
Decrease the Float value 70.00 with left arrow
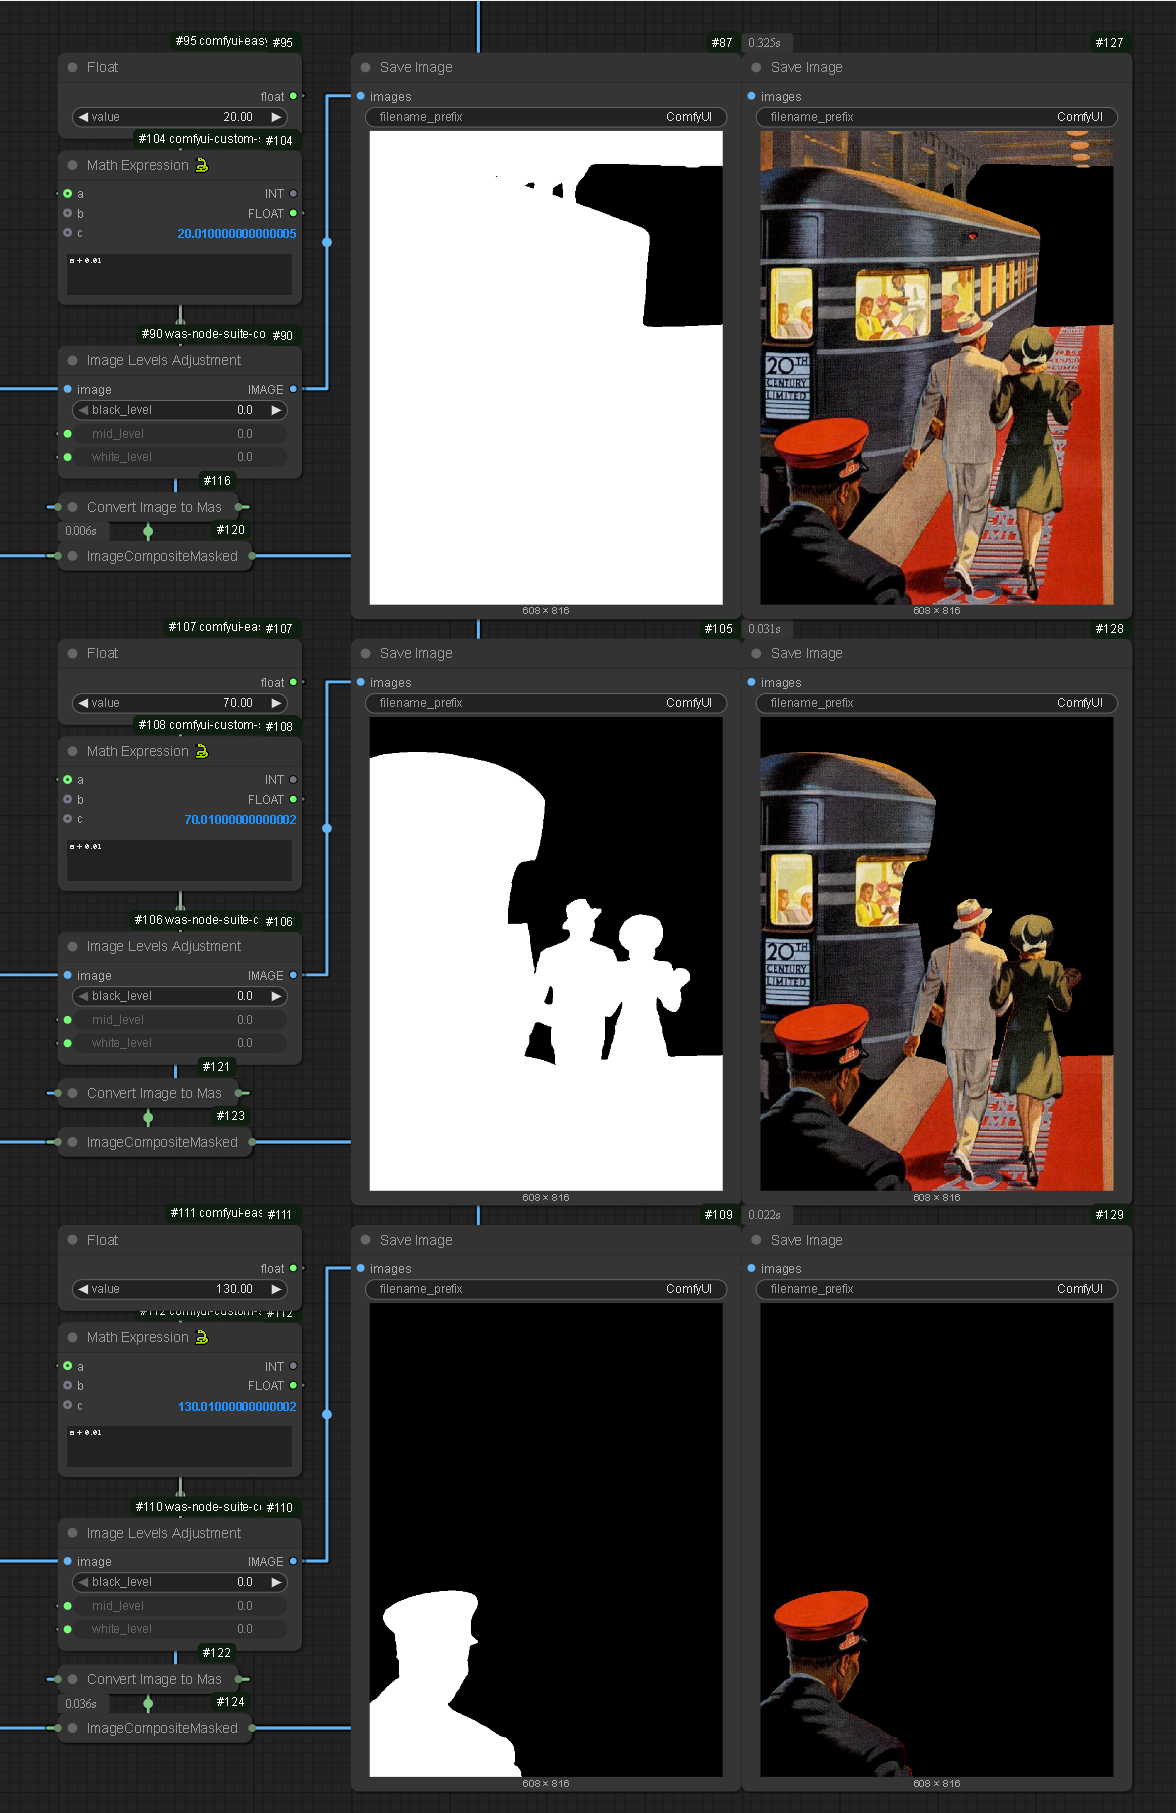[83, 703]
